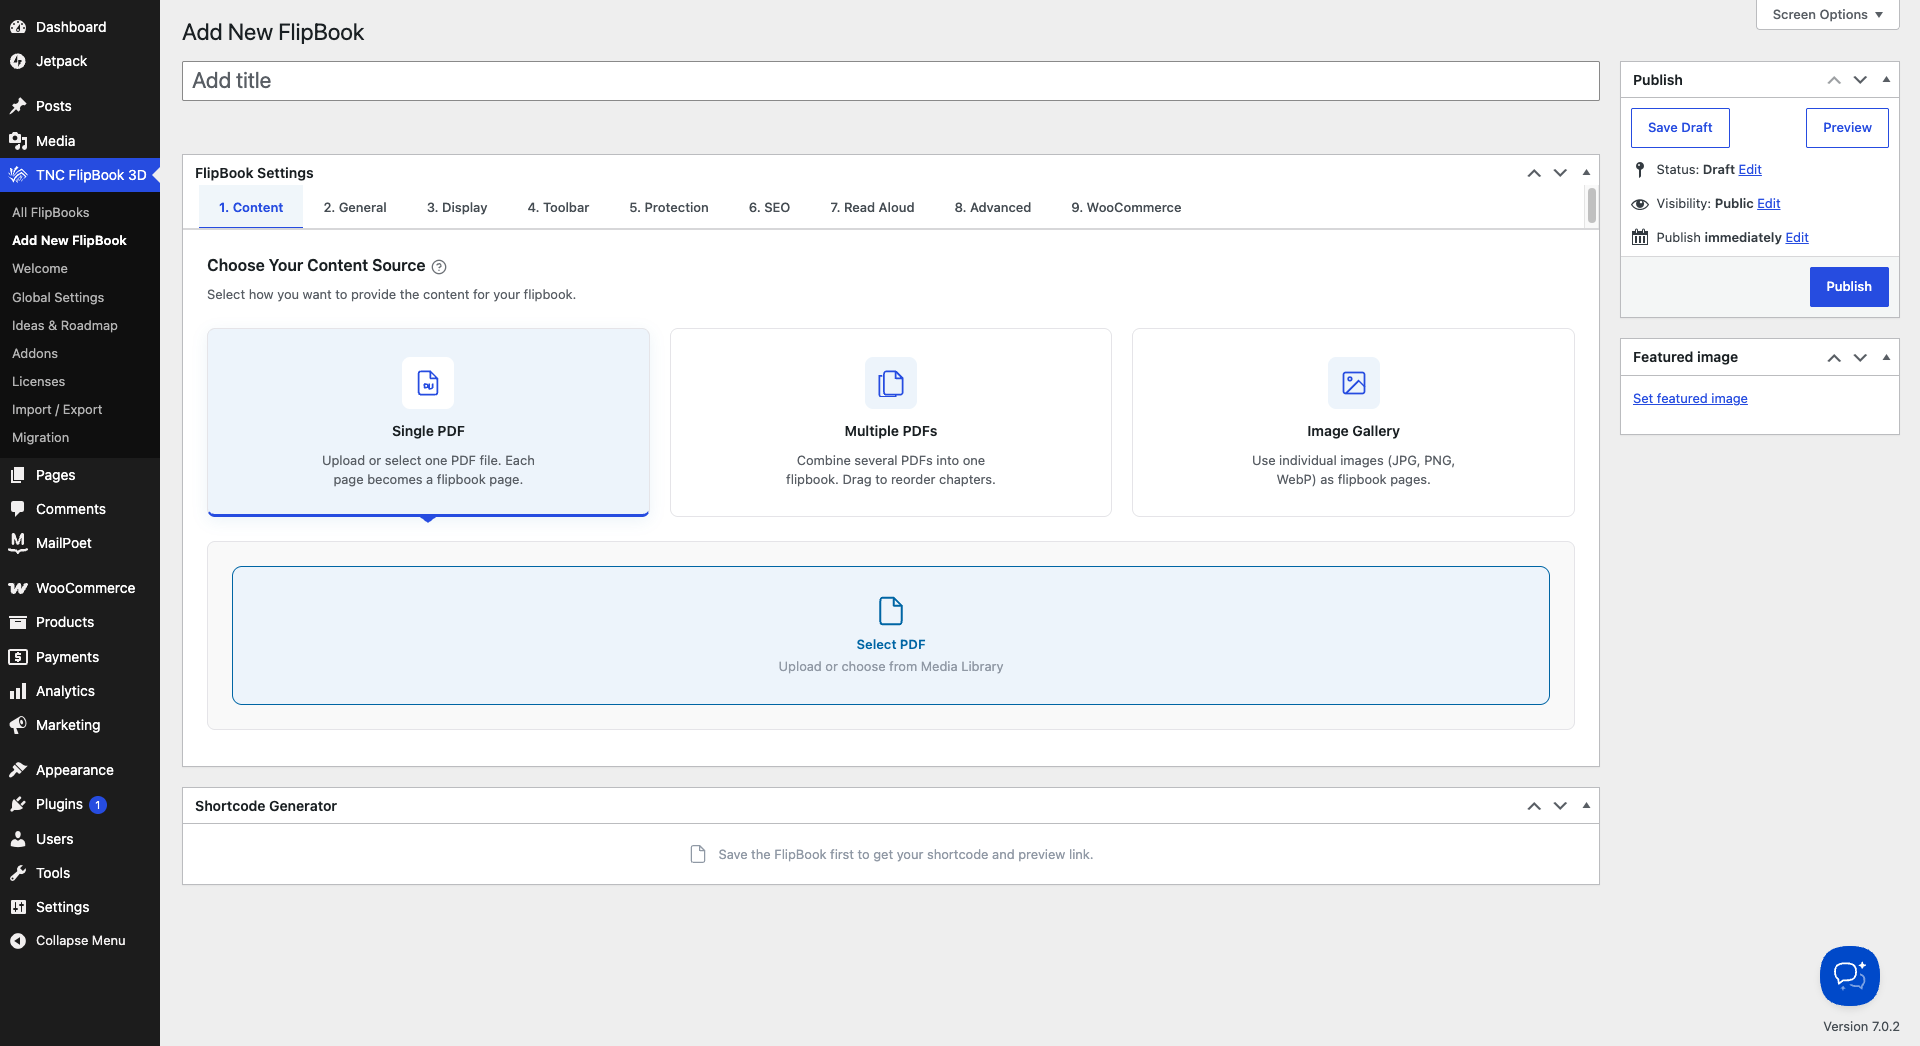Edit the Visibility setting
1920x1046 pixels.
[1769, 204]
